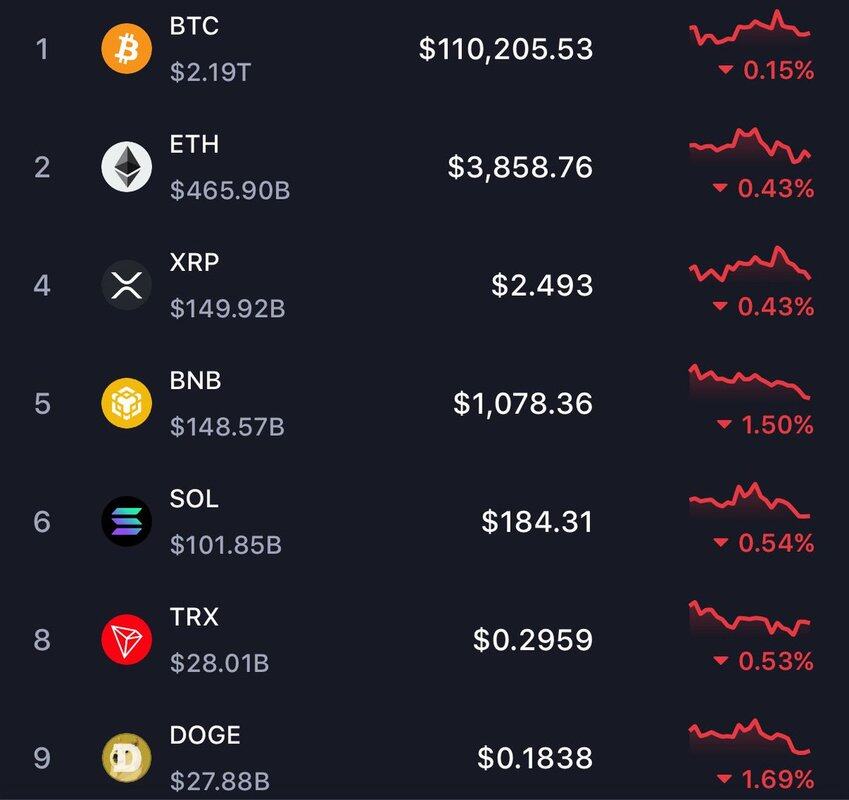Viewport: 849px width, 800px height.
Task: Click the $110,205.53 Bitcoin price
Action: [506, 49]
